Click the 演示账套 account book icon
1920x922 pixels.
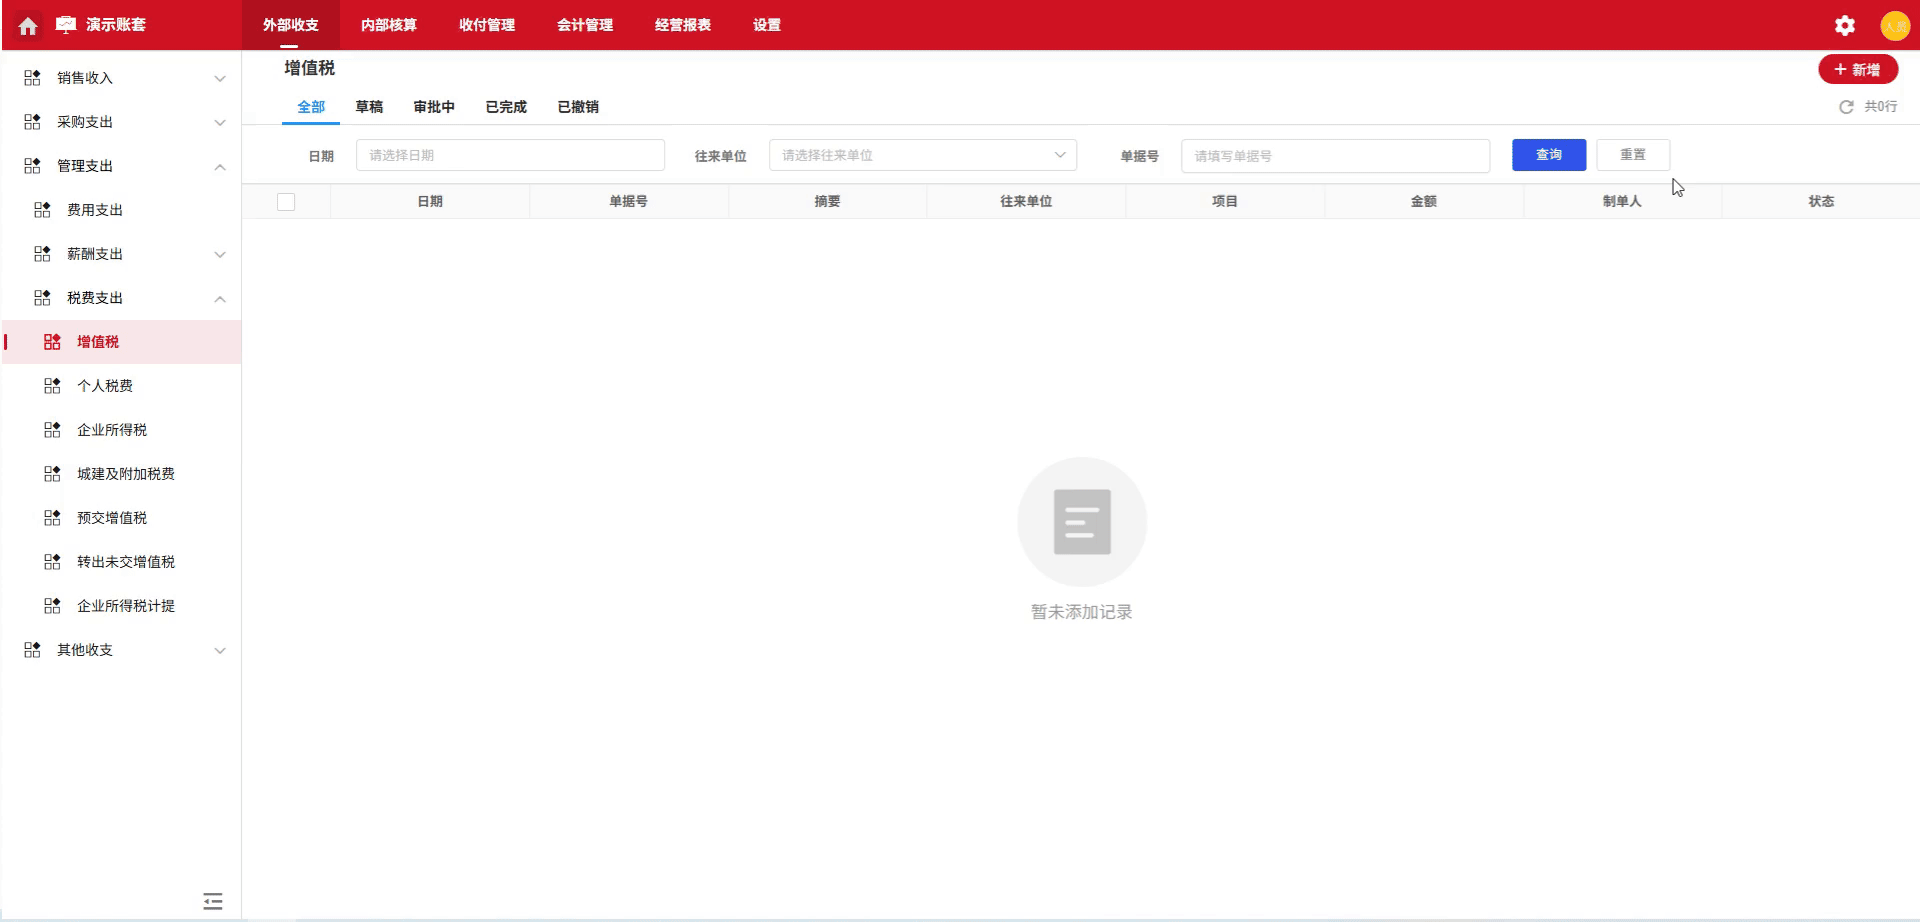64,25
